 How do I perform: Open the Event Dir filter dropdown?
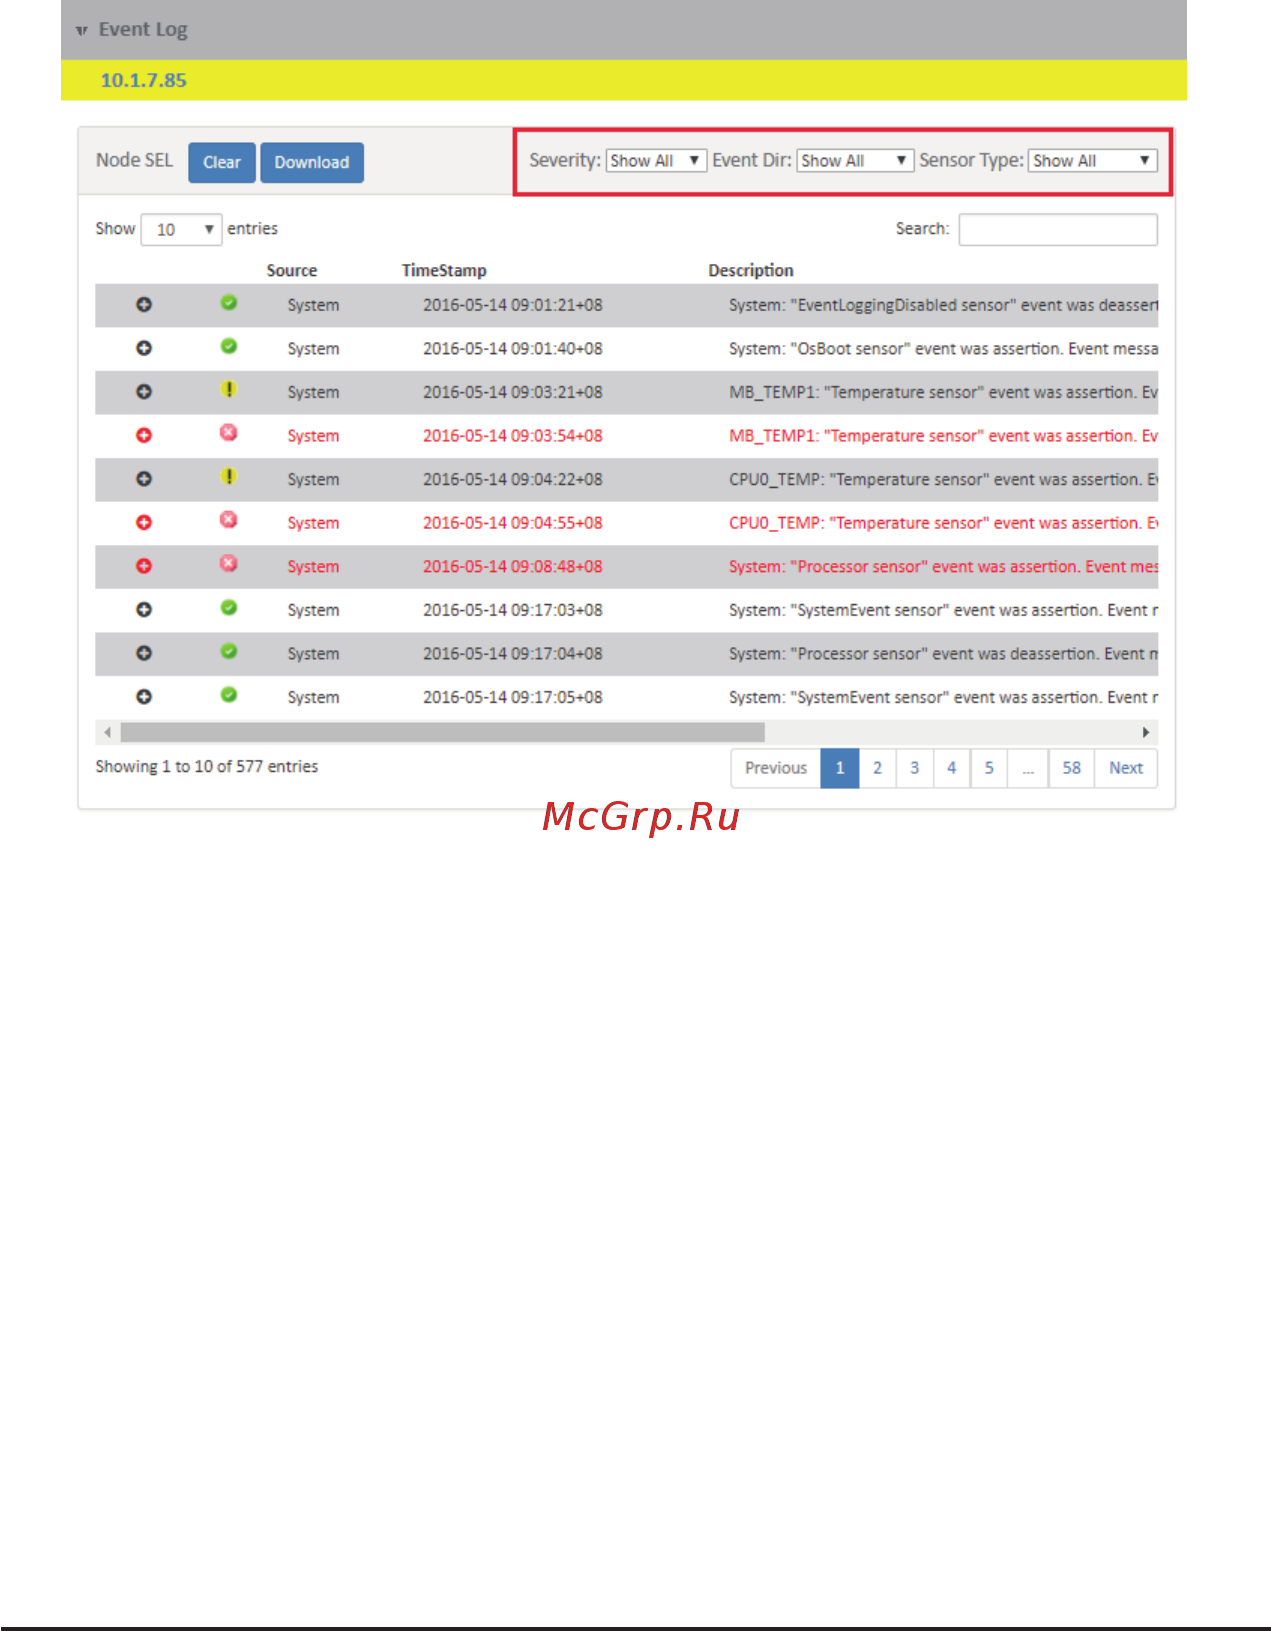[x=855, y=161]
